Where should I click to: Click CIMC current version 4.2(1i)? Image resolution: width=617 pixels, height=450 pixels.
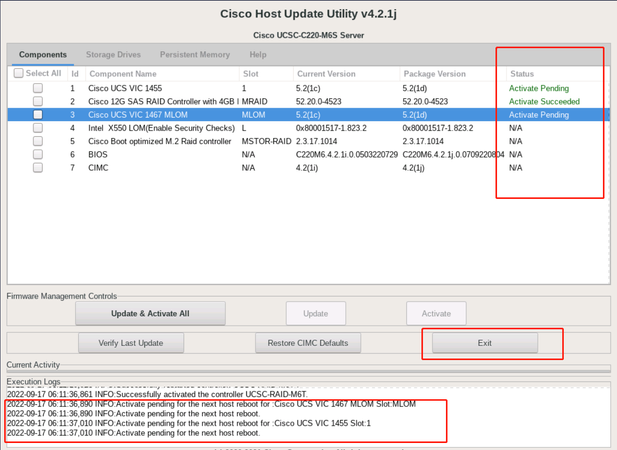pos(307,168)
